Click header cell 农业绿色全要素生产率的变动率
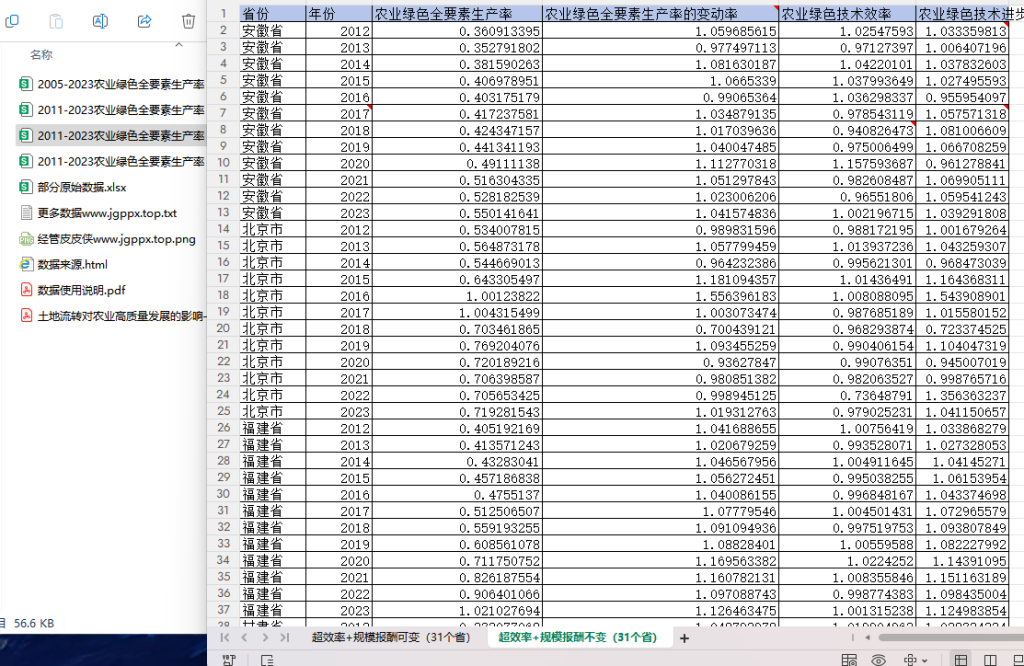1024x666 pixels. (661, 14)
